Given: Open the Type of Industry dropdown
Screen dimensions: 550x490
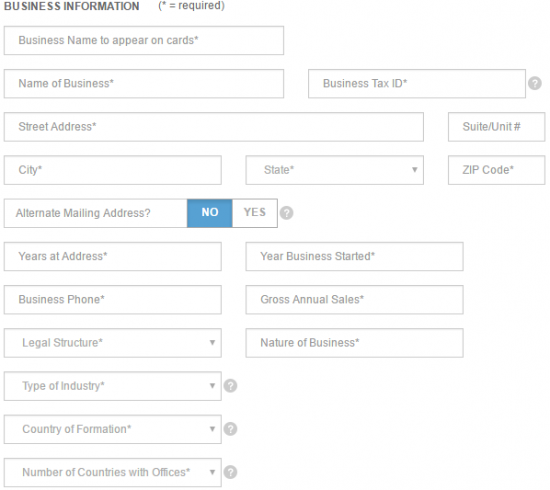Looking at the screenshot, I should click(113, 386).
